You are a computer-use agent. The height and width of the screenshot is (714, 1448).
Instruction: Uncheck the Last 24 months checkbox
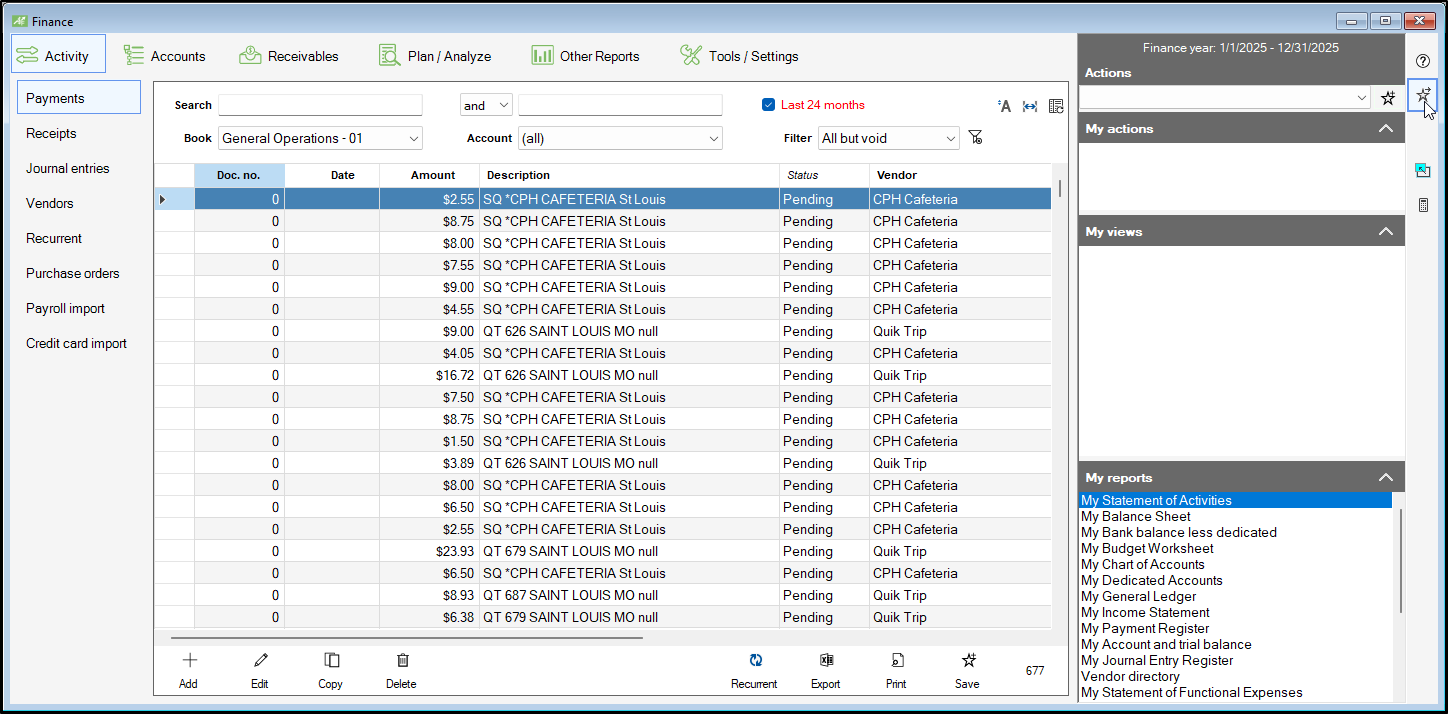coord(768,105)
